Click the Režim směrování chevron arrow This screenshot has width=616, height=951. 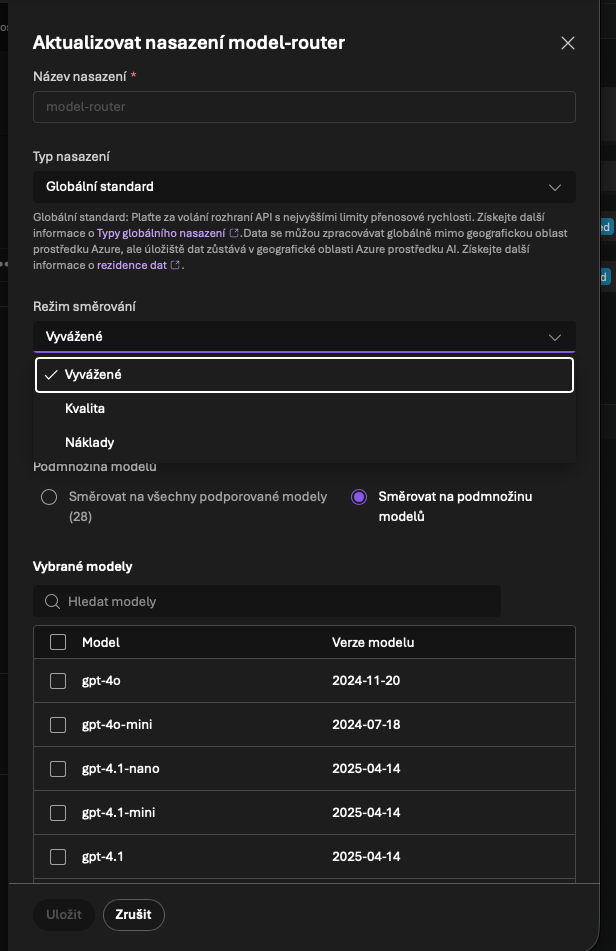(555, 337)
